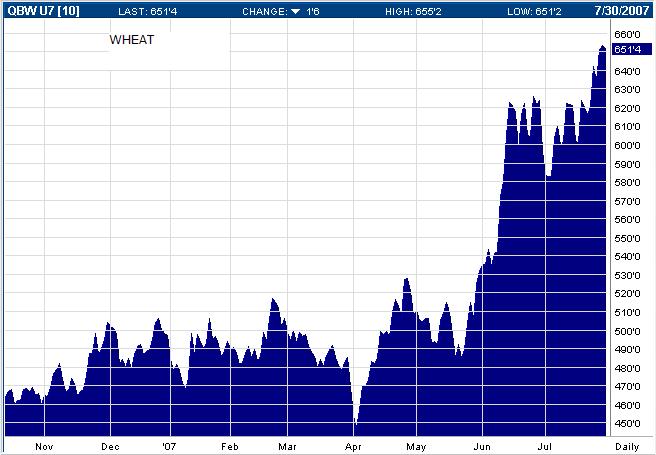Click the highlighted 651'4 current price marker
This screenshot has height=455, width=656.
pyautogui.click(x=627, y=49)
